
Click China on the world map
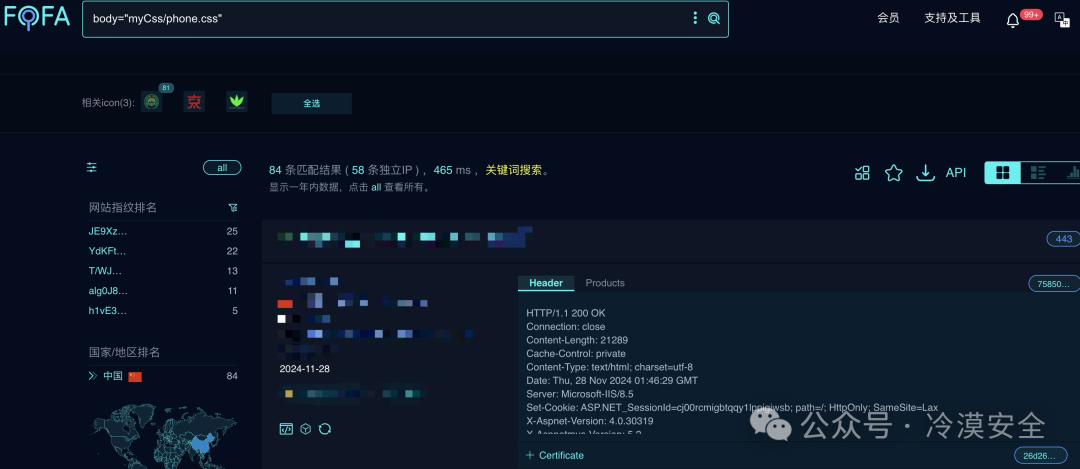click(x=200, y=444)
